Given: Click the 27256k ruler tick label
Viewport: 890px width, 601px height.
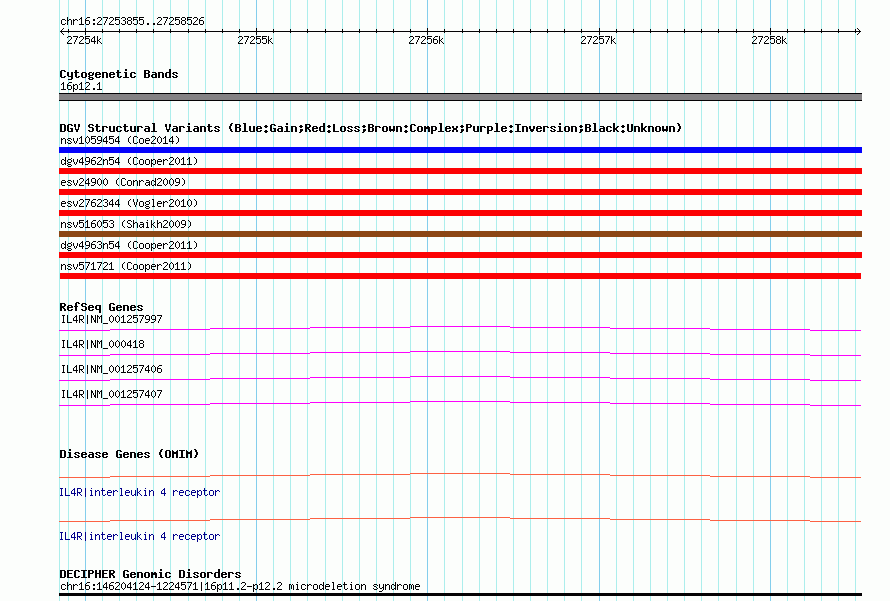Looking at the screenshot, I should point(426,40).
